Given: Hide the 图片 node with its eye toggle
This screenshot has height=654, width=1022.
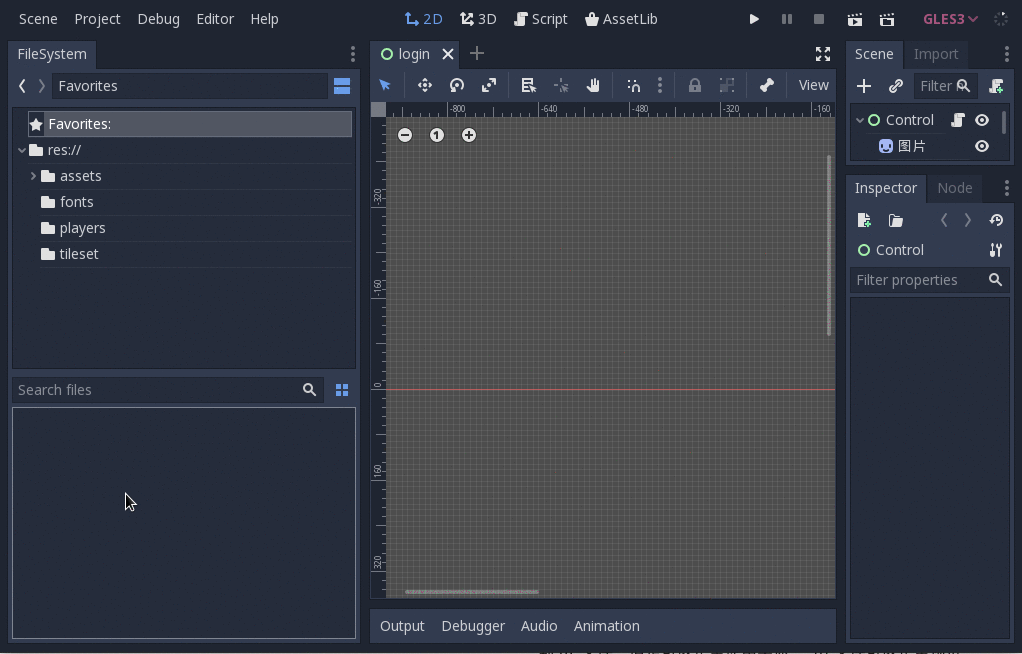Looking at the screenshot, I should coord(981,146).
